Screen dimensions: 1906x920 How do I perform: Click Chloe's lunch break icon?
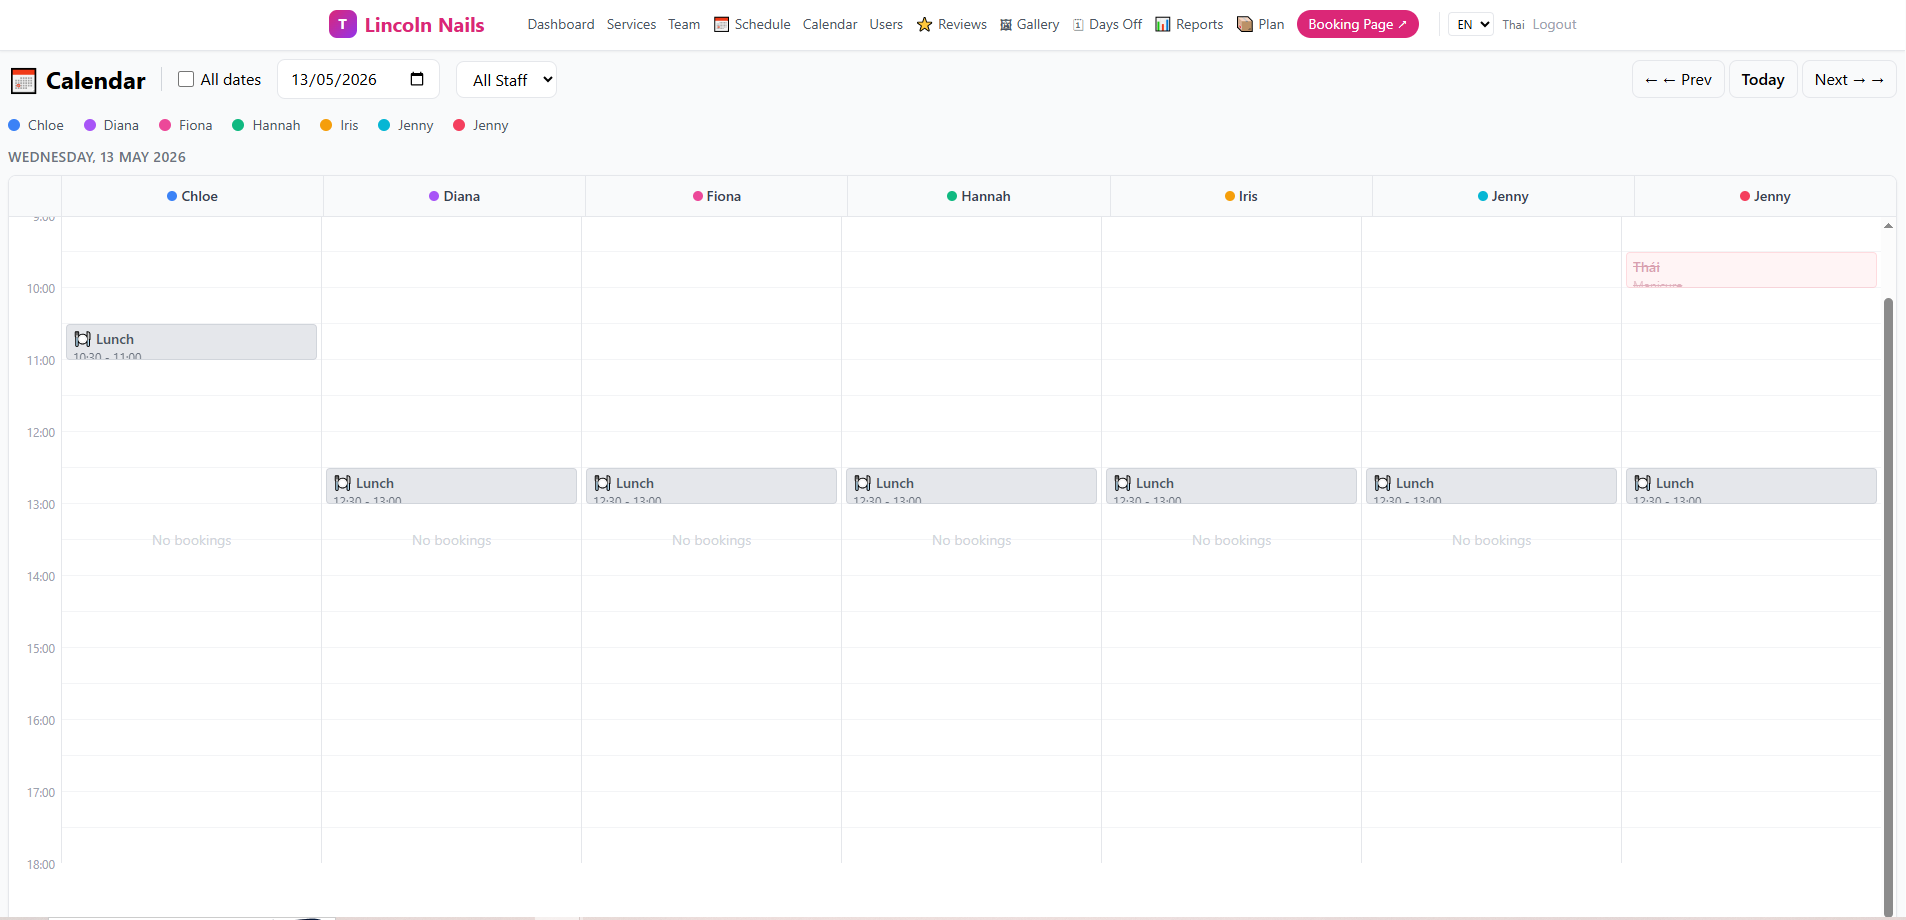pos(83,339)
